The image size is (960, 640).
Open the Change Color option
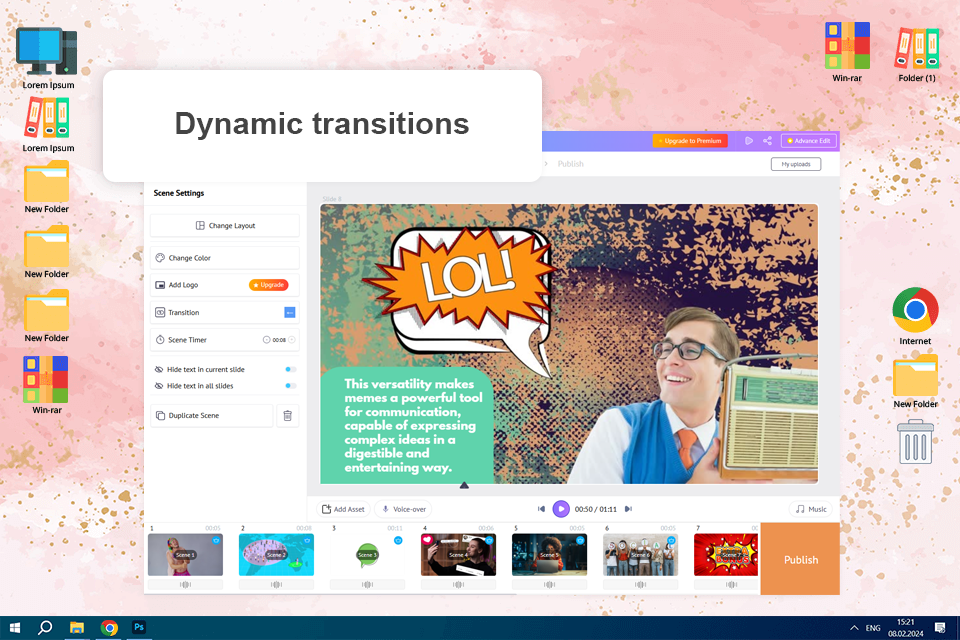pos(225,258)
